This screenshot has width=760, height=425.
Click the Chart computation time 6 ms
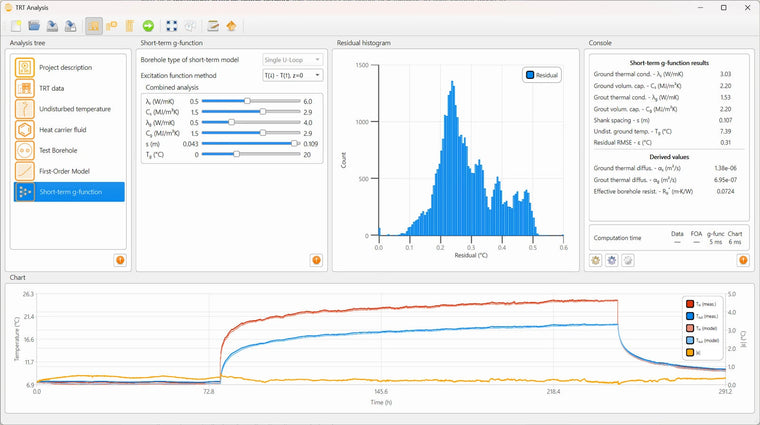[x=735, y=242]
